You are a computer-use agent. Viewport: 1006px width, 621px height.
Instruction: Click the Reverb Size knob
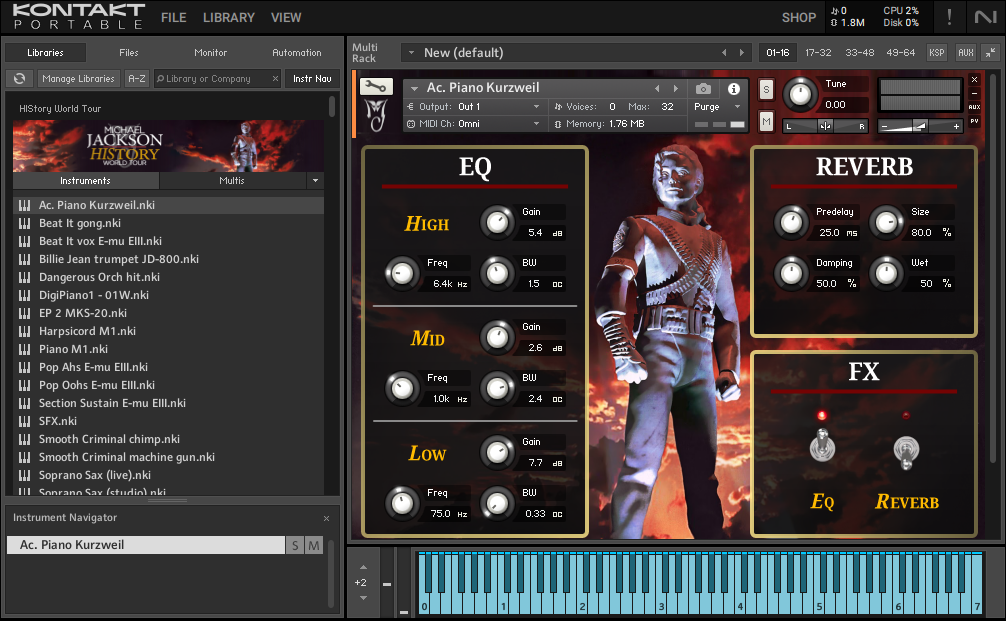886,223
